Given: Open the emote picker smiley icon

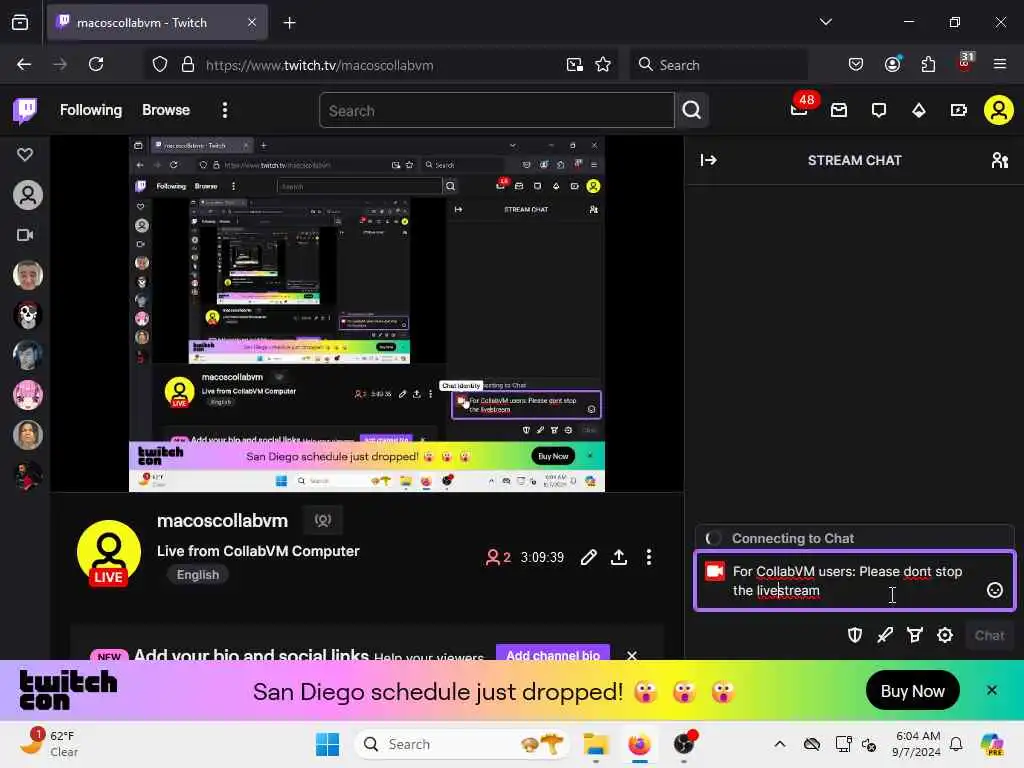Looking at the screenshot, I should click(995, 590).
